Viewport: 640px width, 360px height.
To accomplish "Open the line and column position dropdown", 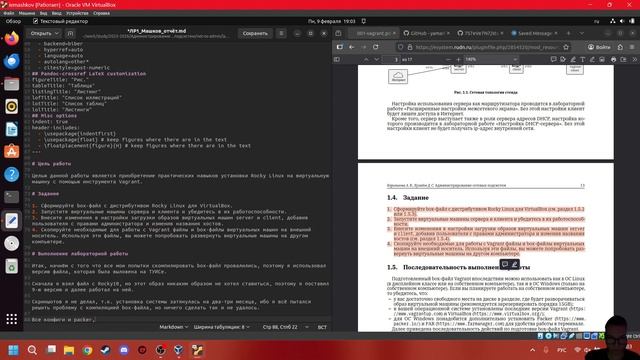I will (286, 327).
